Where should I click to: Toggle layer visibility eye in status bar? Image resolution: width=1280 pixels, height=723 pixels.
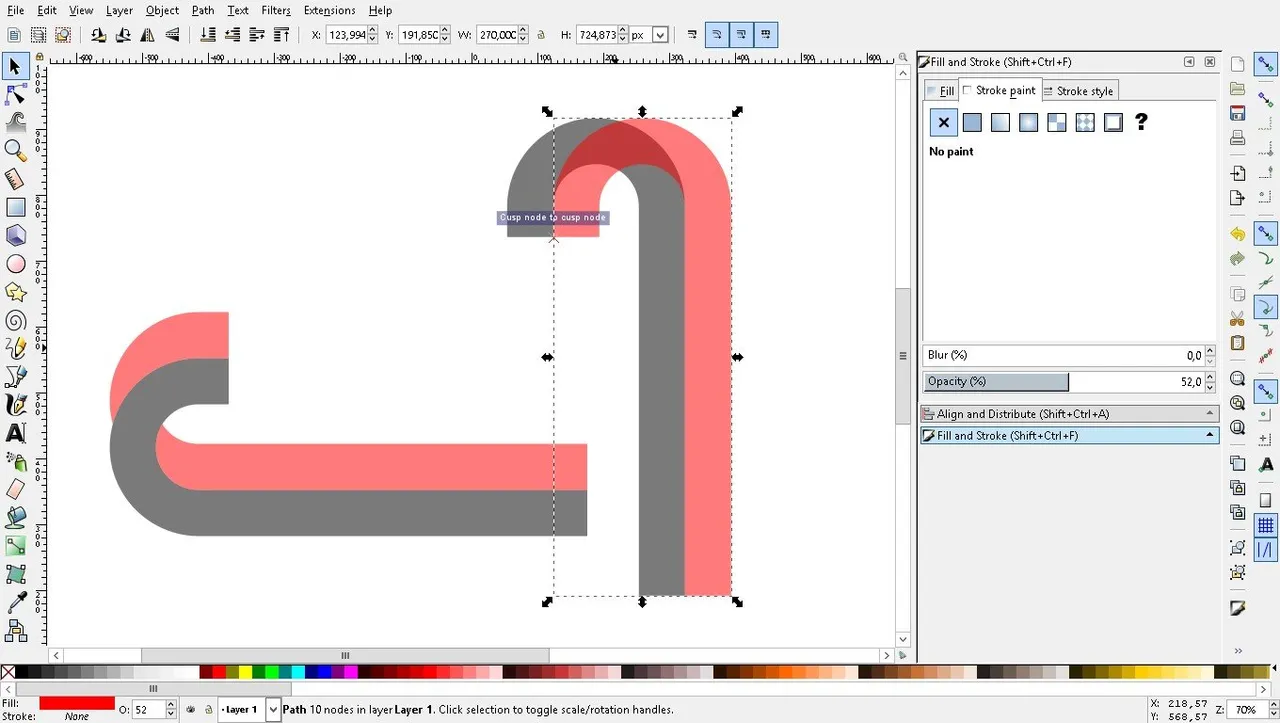click(191, 710)
